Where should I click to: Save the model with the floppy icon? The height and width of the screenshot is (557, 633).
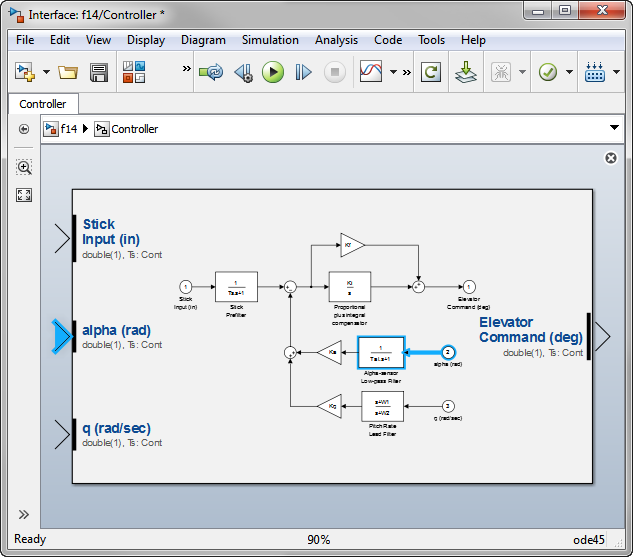click(99, 72)
